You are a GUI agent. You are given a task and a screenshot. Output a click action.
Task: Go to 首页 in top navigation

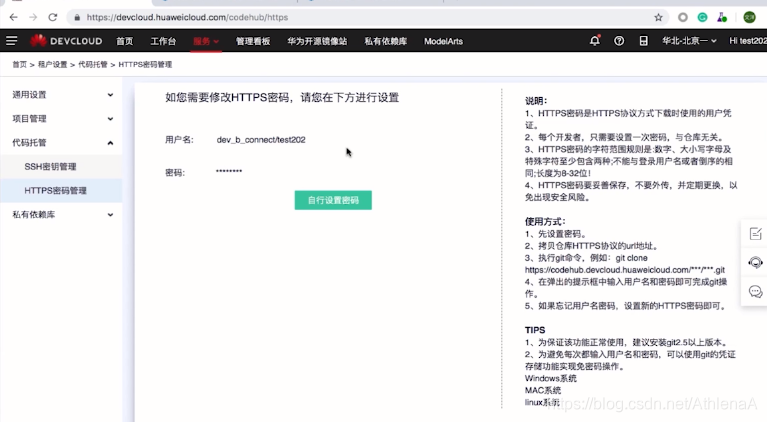tap(125, 41)
